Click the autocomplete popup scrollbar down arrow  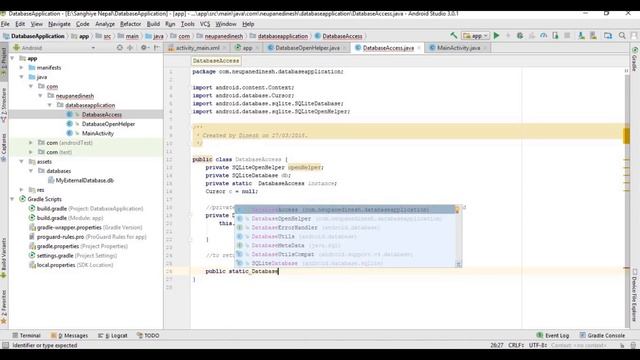[x=459, y=264]
